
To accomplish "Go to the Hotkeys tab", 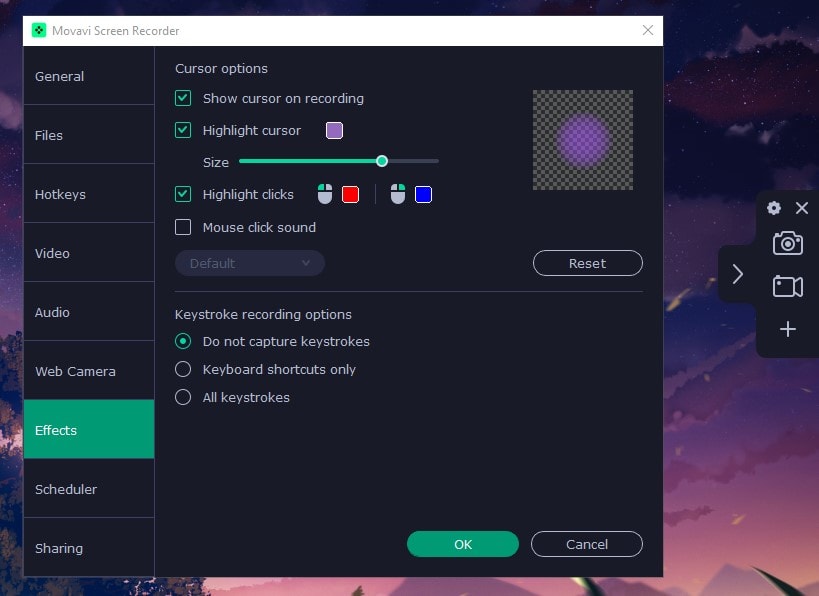I will [x=89, y=194].
